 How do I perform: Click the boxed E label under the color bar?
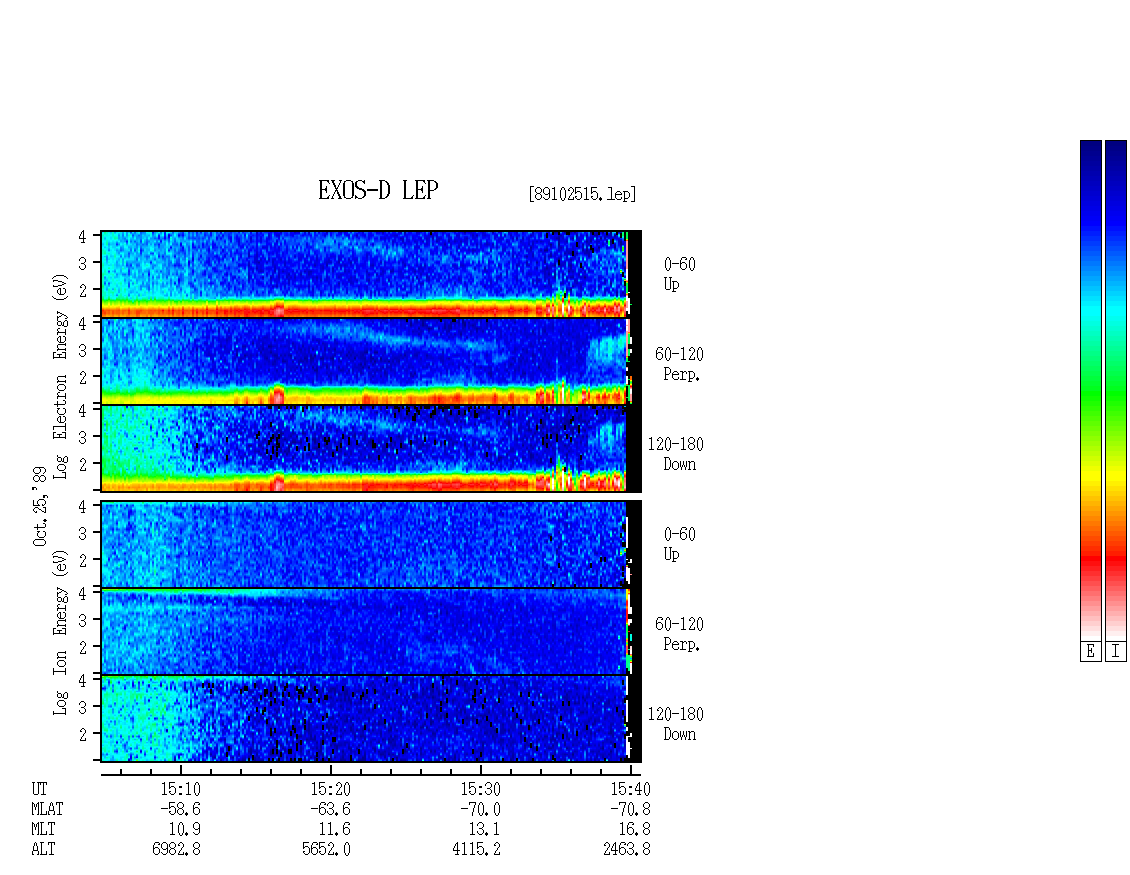click(1090, 652)
